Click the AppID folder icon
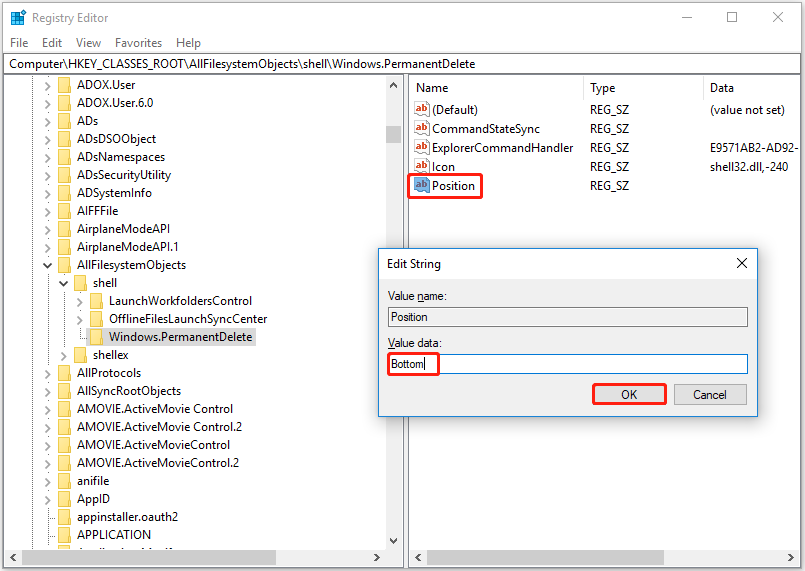Screen dimensions: 805x571 pos(65,499)
